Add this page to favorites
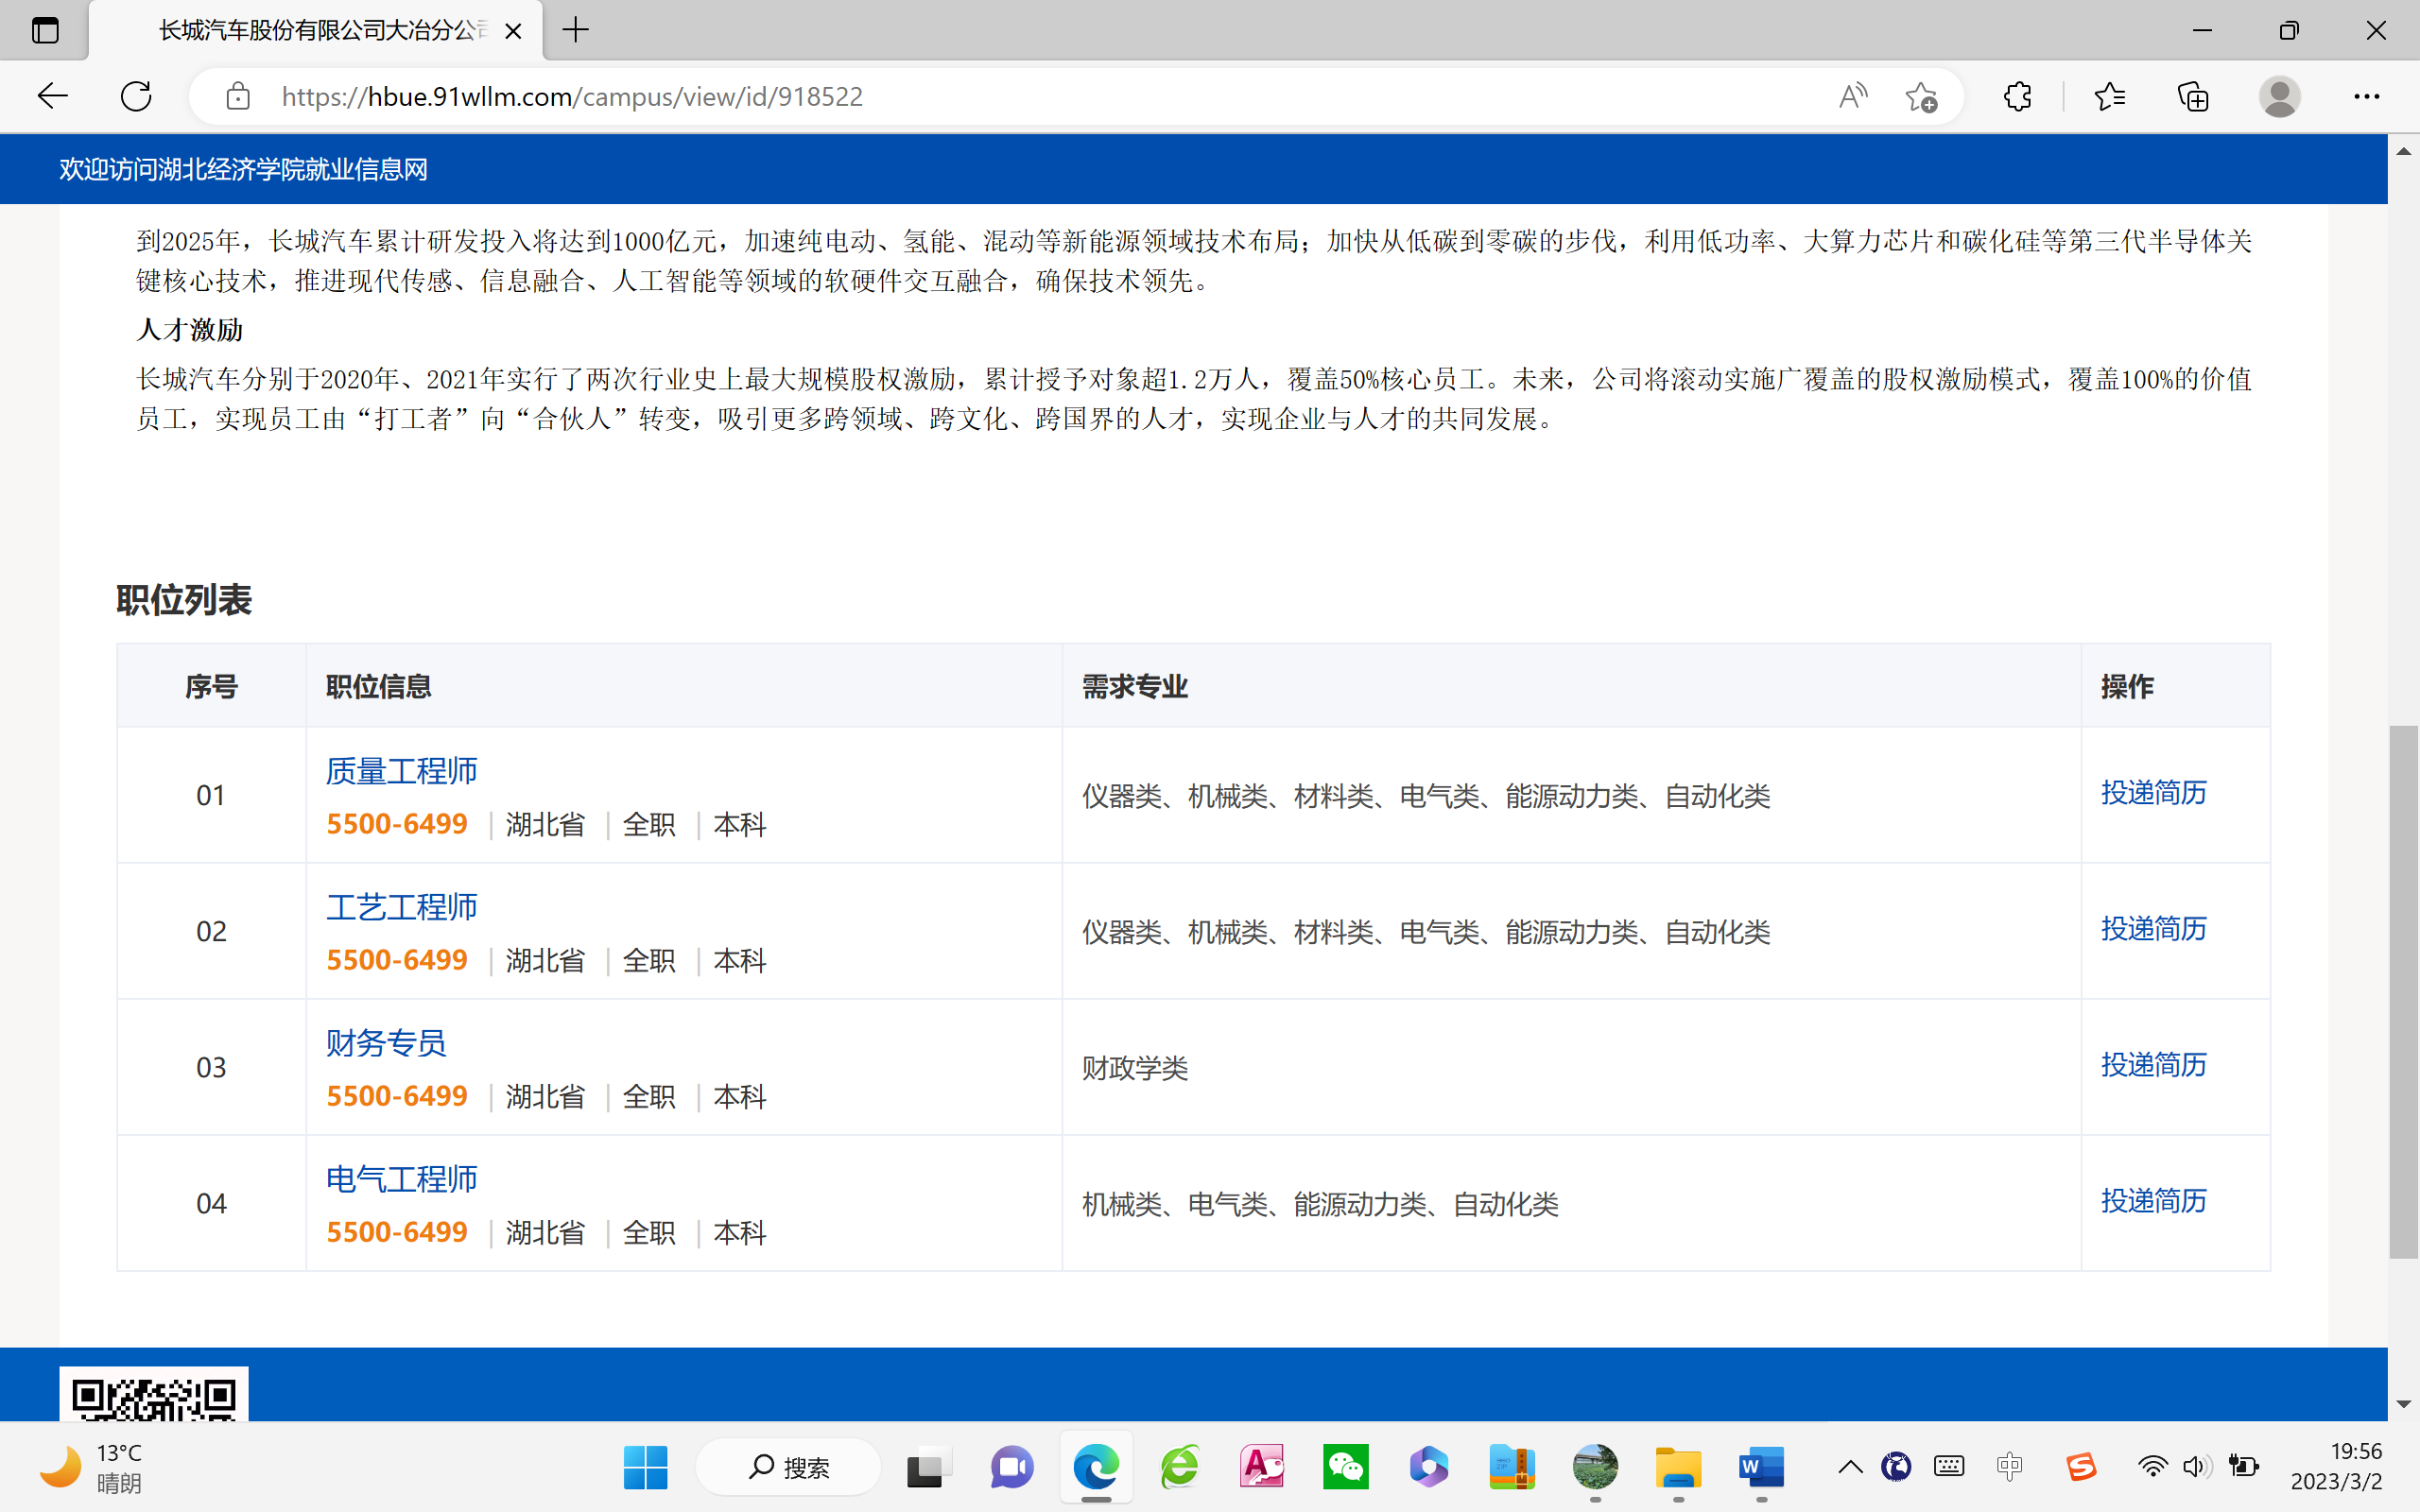Image resolution: width=2420 pixels, height=1512 pixels. coord(1920,96)
